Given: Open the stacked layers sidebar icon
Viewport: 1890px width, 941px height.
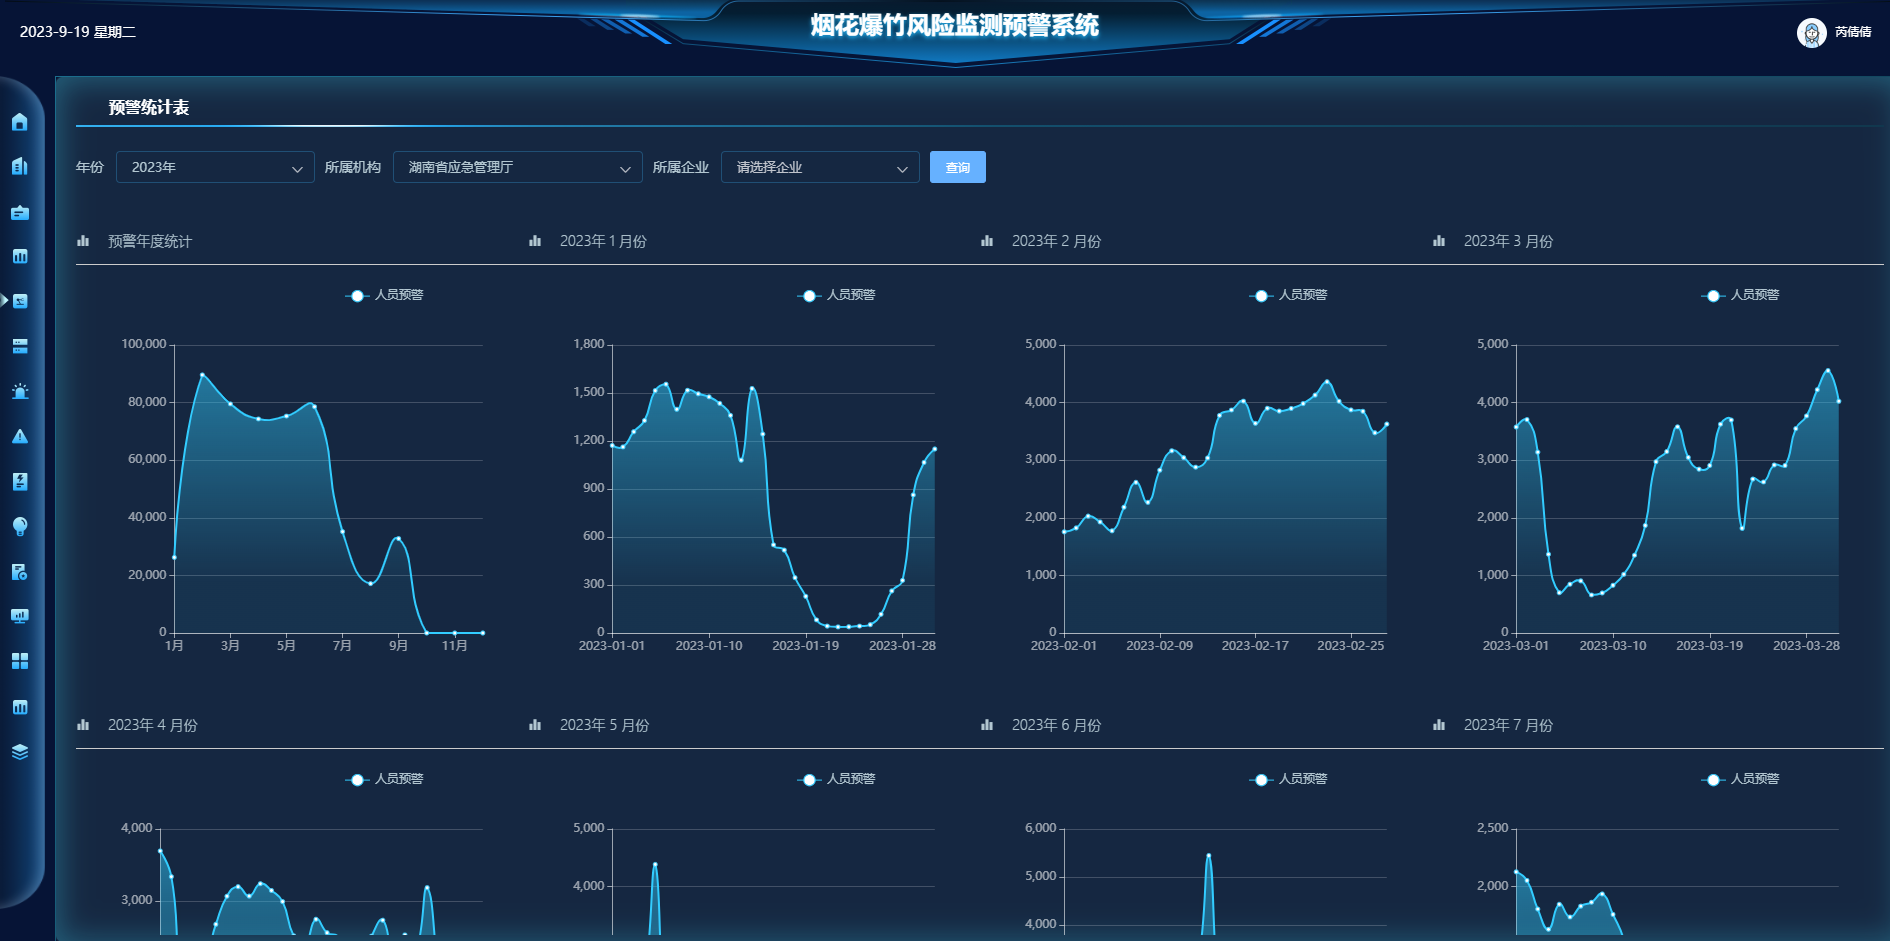Looking at the screenshot, I should point(20,752).
